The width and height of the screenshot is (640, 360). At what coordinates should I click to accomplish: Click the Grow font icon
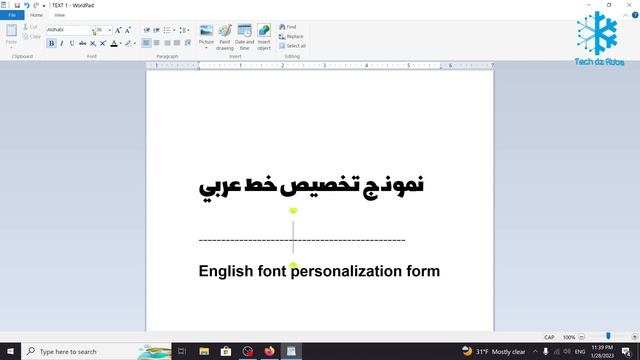pos(118,30)
